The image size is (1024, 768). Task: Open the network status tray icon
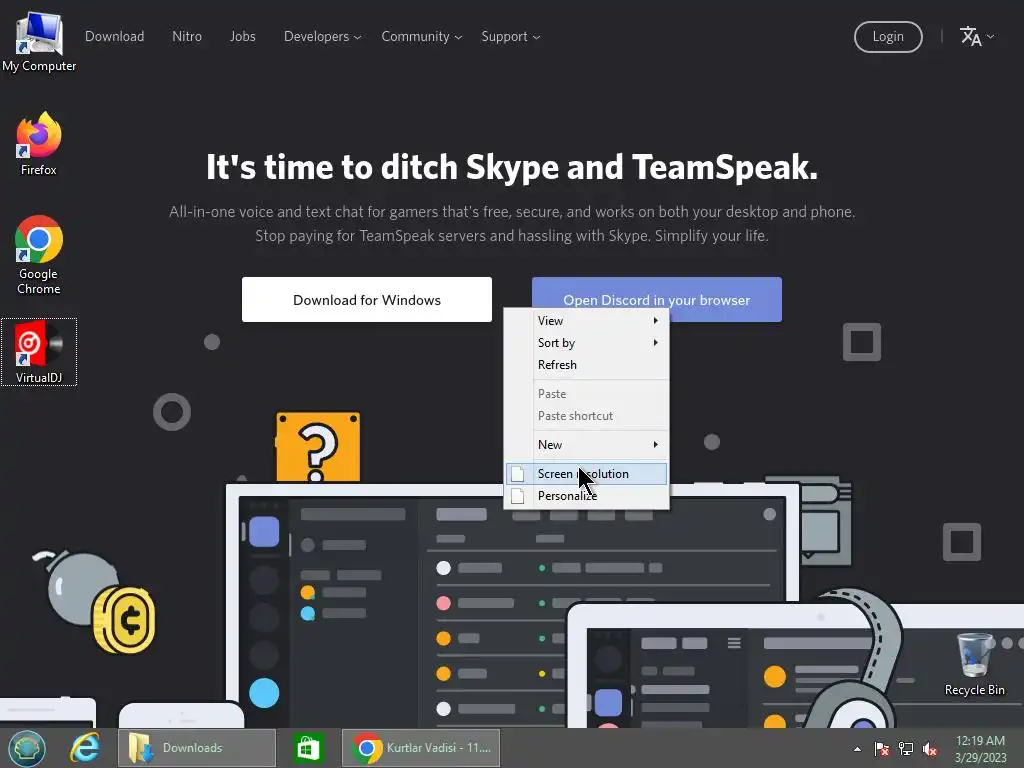point(906,749)
